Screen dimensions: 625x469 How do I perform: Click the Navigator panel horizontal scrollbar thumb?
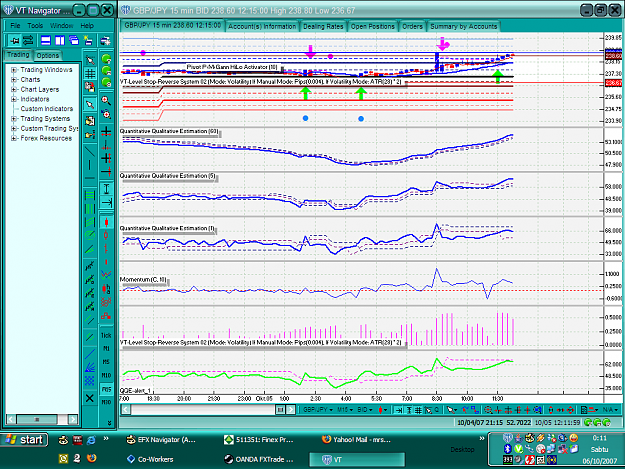[x=37, y=419]
